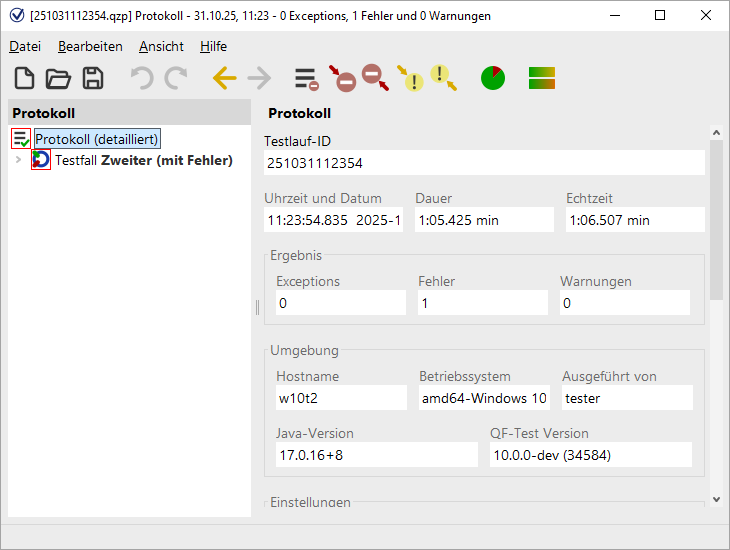Save the protocol with the floppy disk icon

(92, 79)
